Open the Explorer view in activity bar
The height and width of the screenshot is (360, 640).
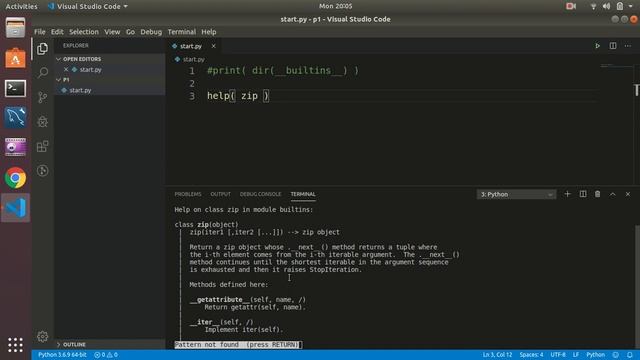42,49
